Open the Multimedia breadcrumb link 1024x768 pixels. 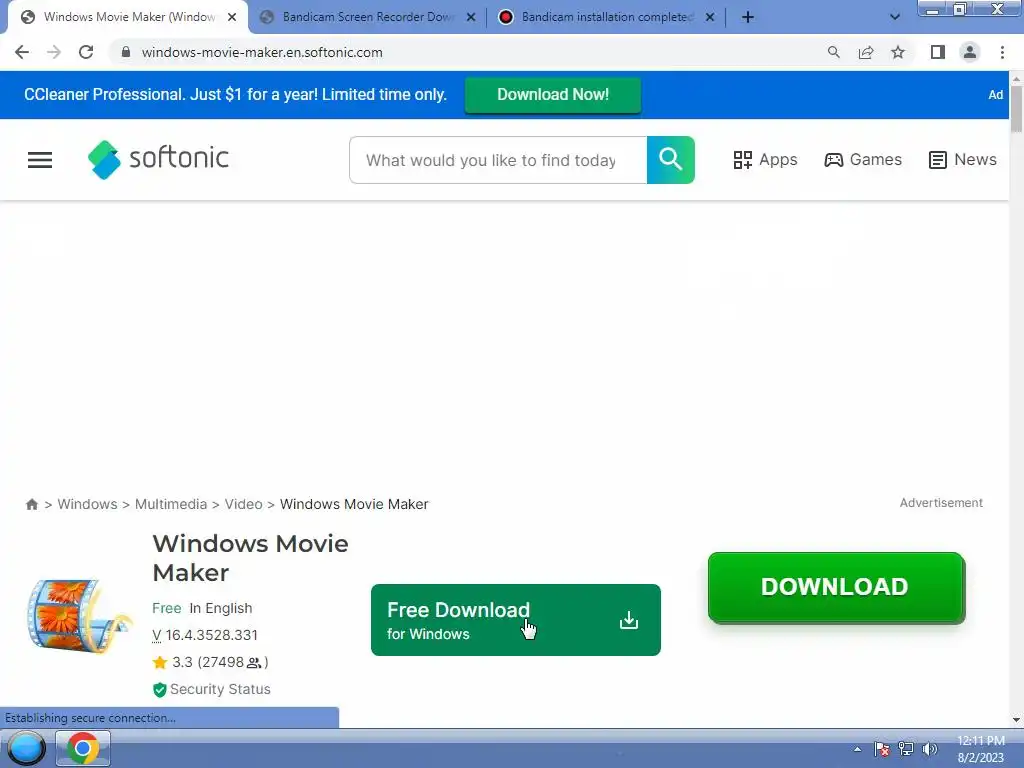171,504
